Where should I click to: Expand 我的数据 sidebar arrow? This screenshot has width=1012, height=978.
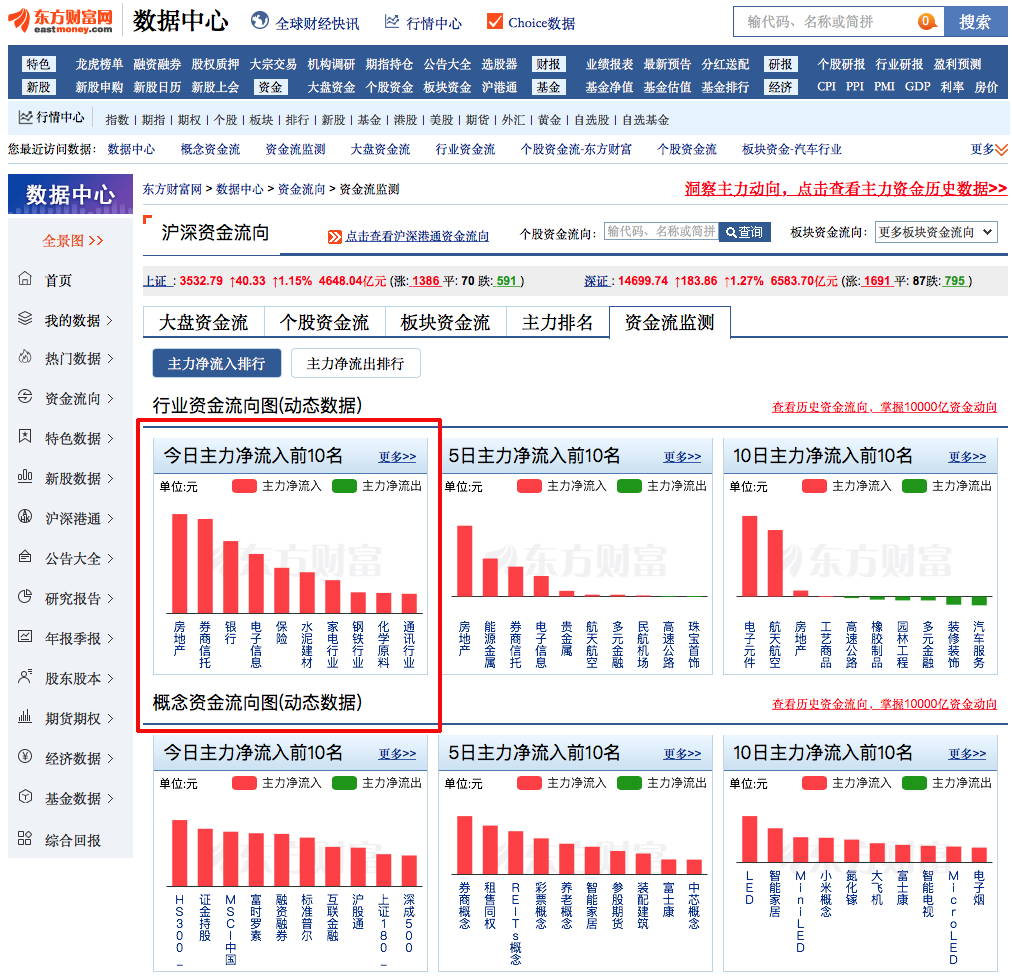coord(109,320)
